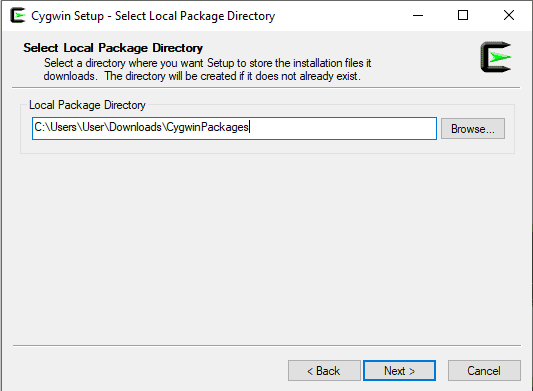Close the Cygwin Setup window
The height and width of the screenshot is (391, 533).
coord(509,16)
